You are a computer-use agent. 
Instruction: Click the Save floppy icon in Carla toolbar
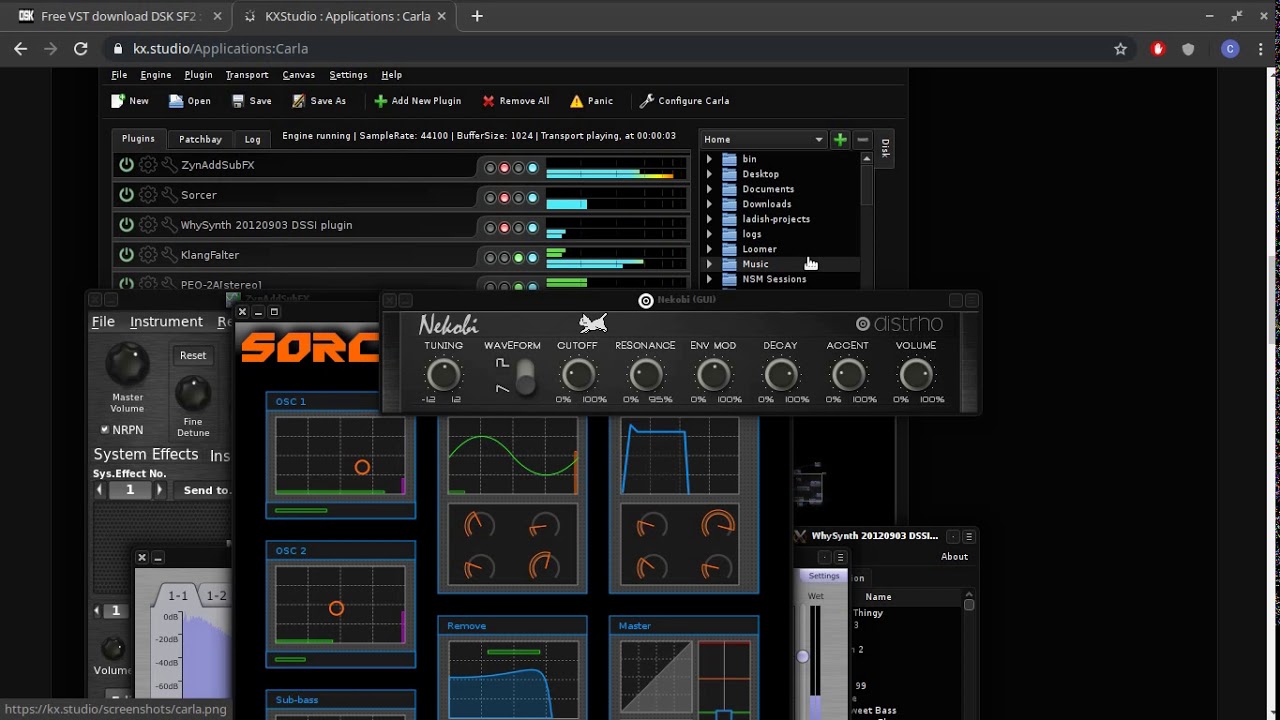(238, 101)
